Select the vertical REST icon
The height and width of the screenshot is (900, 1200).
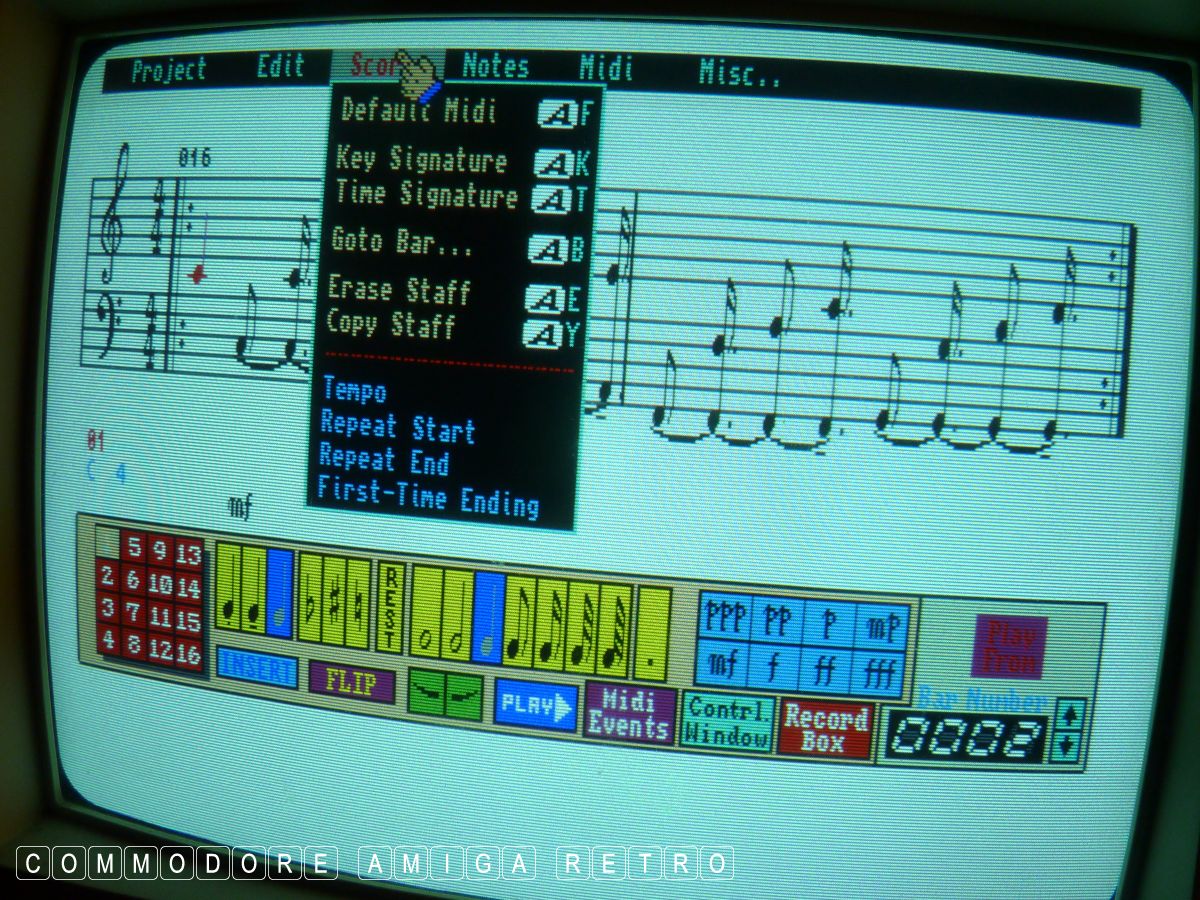390,607
